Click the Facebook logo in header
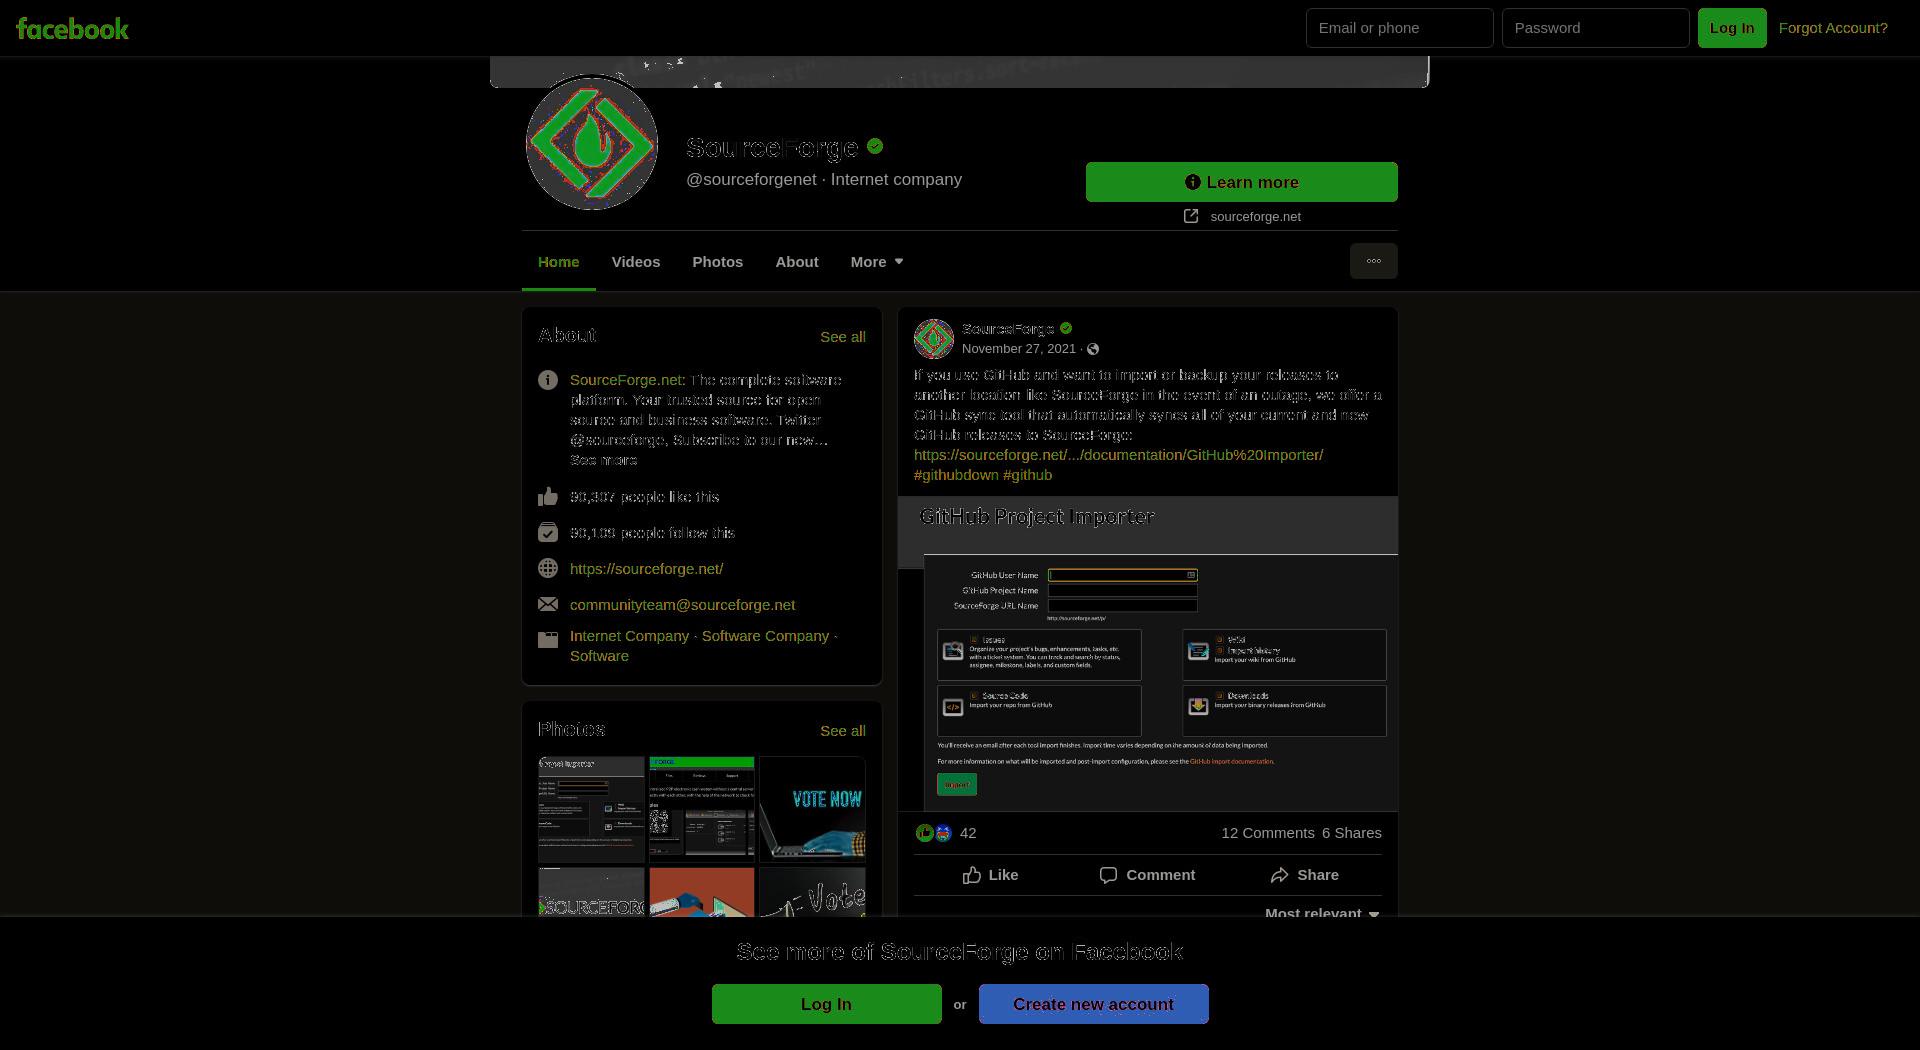 tap(72, 28)
